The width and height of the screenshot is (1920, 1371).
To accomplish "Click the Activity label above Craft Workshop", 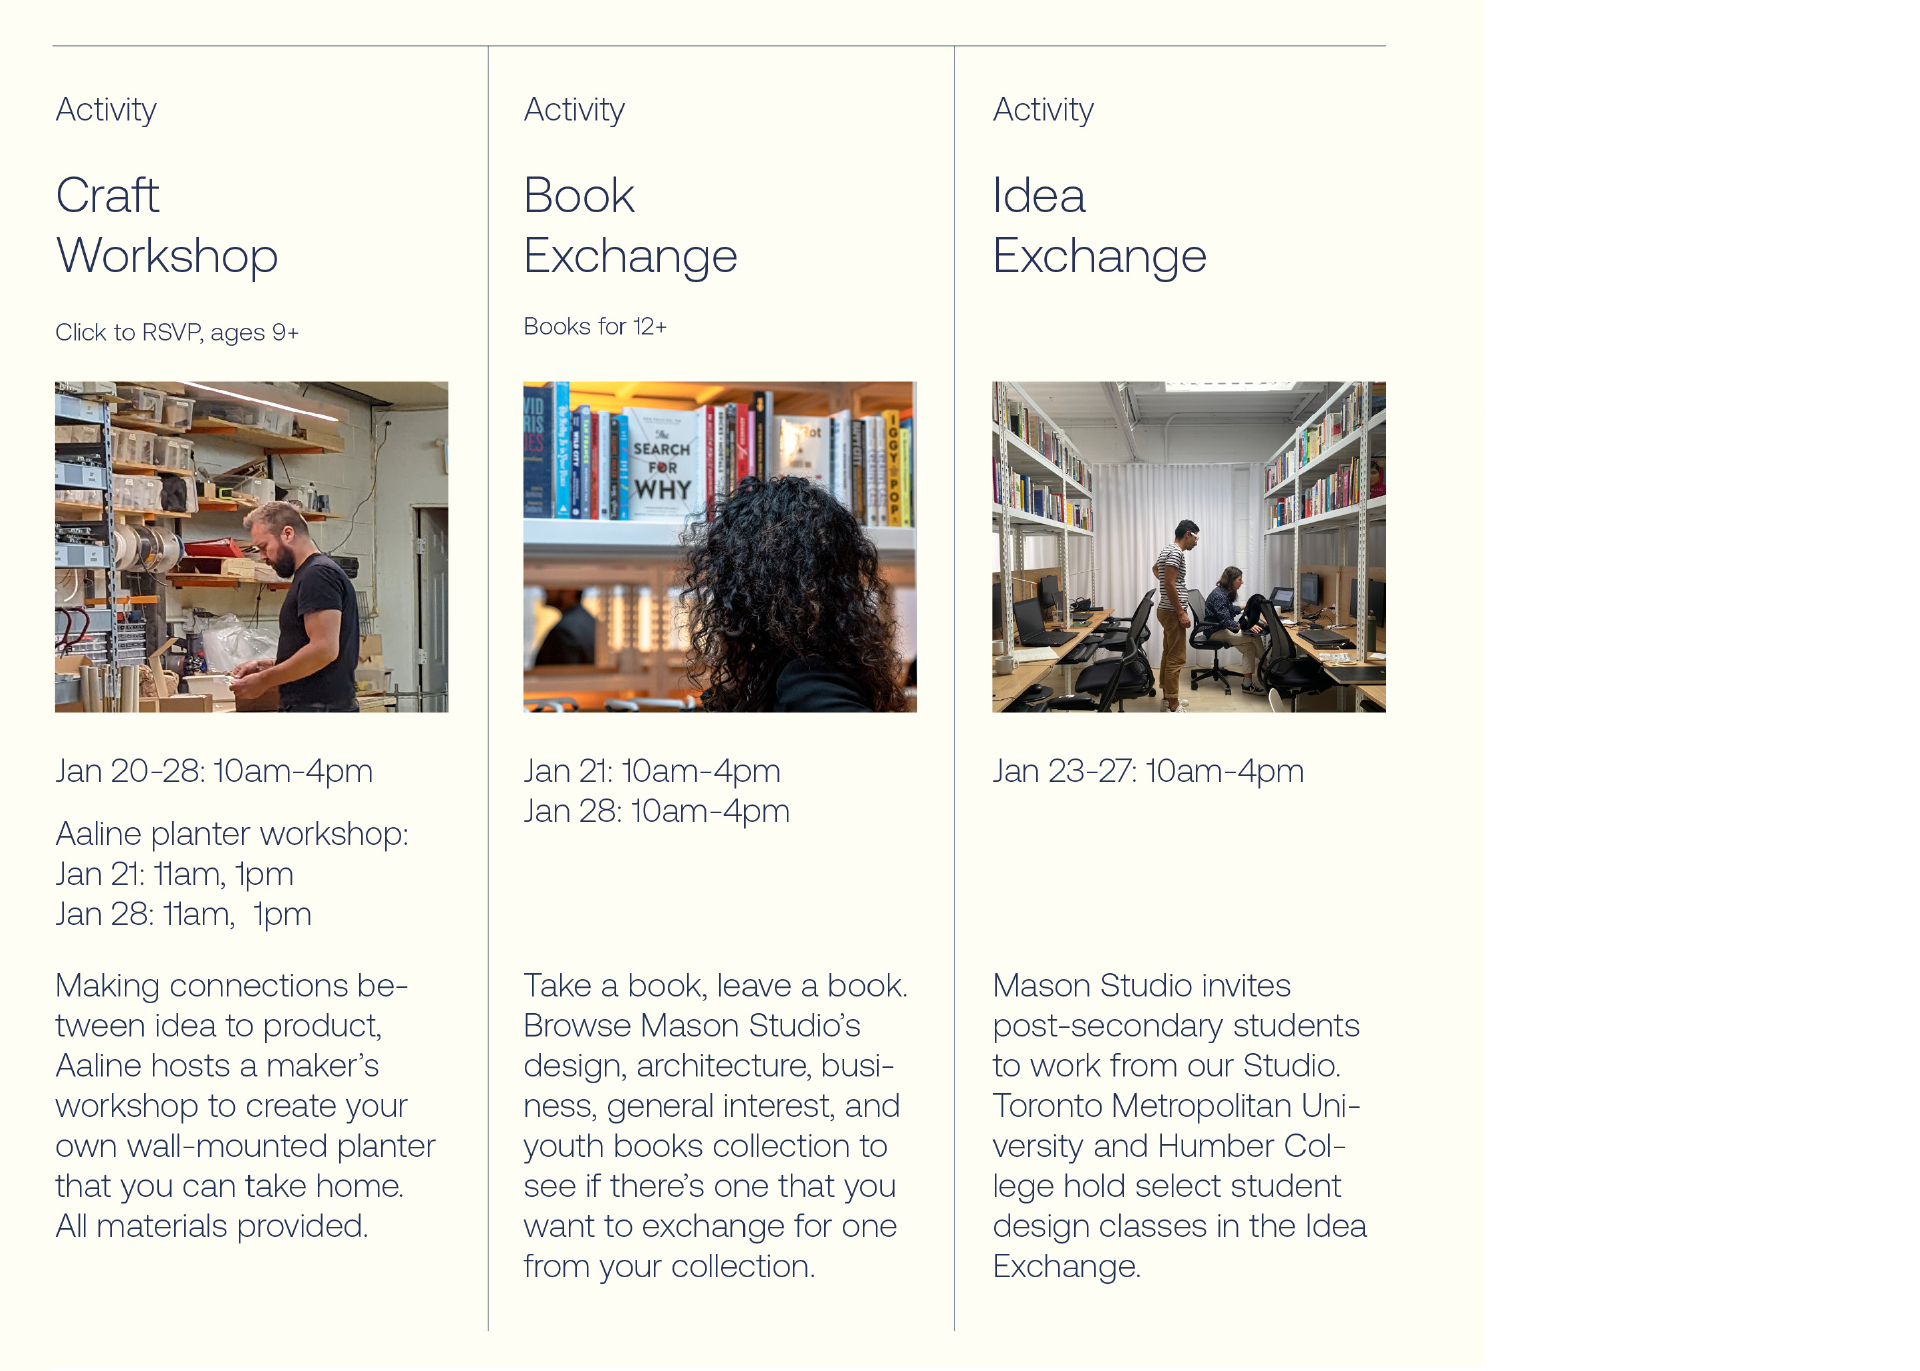I will [x=106, y=110].
